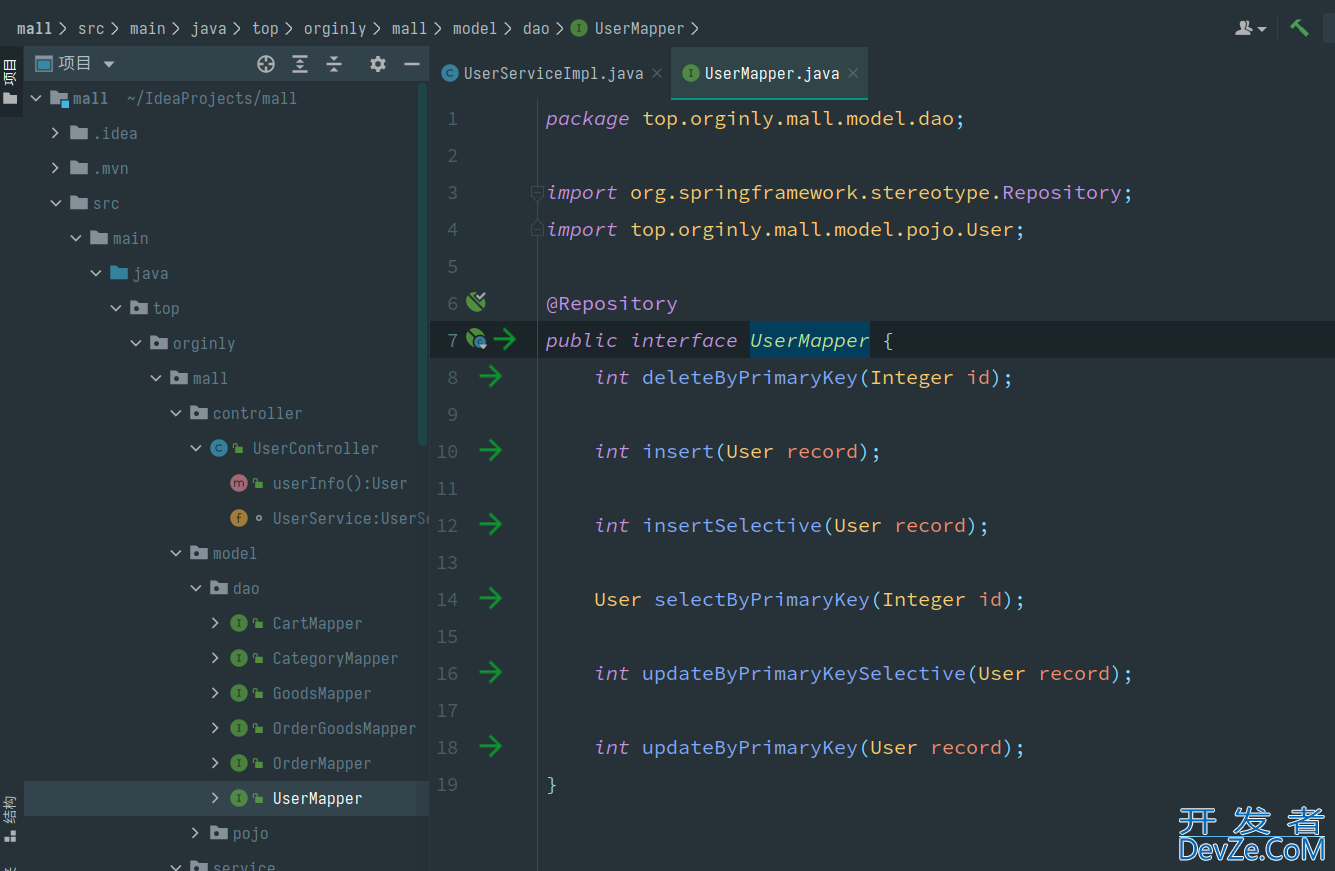The width and height of the screenshot is (1335, 871).
Task: Click the gutter bean icon on line 7
Action: coord(476,340)
